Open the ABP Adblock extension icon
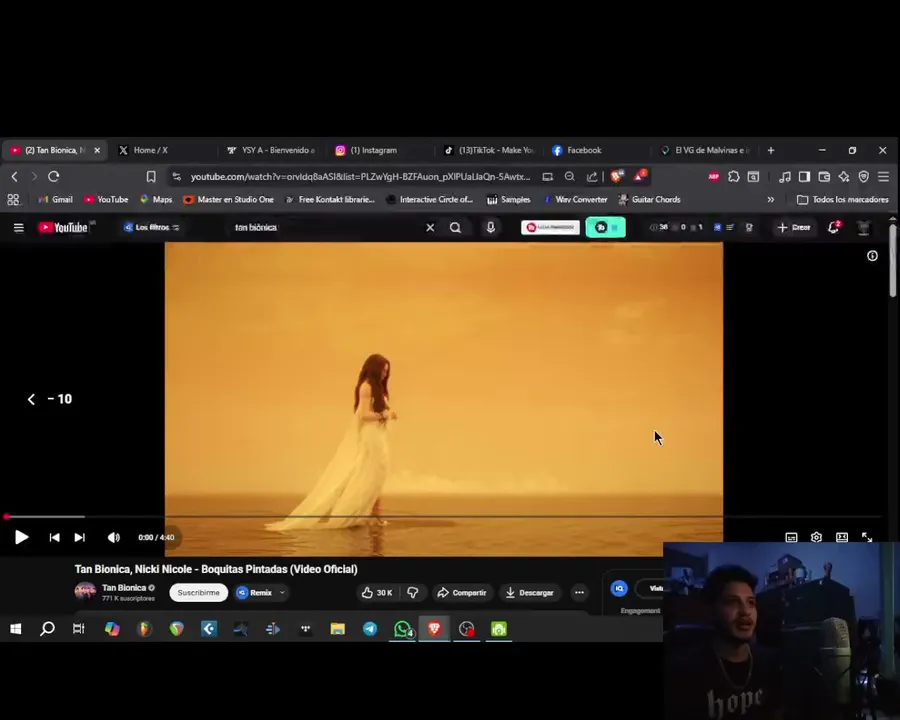 point(713,177)
